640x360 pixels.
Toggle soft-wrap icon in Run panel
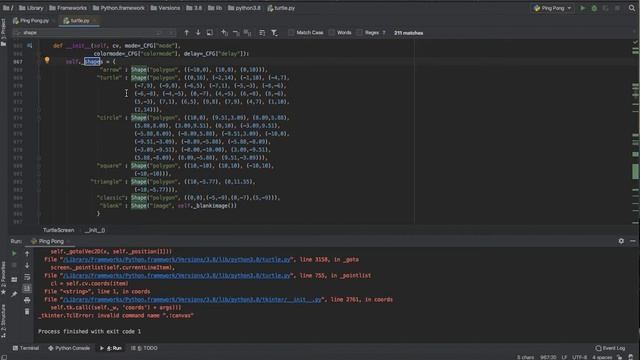(27, 277)
